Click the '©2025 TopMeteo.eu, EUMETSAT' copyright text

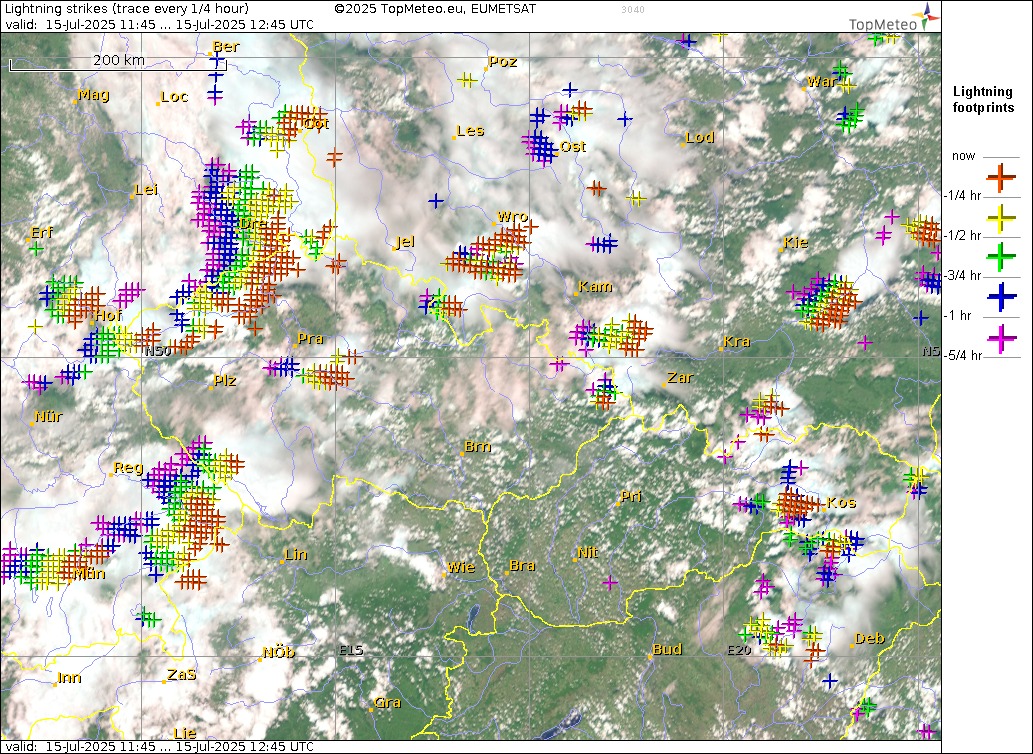pyautogui.click(x=435, y=9)
